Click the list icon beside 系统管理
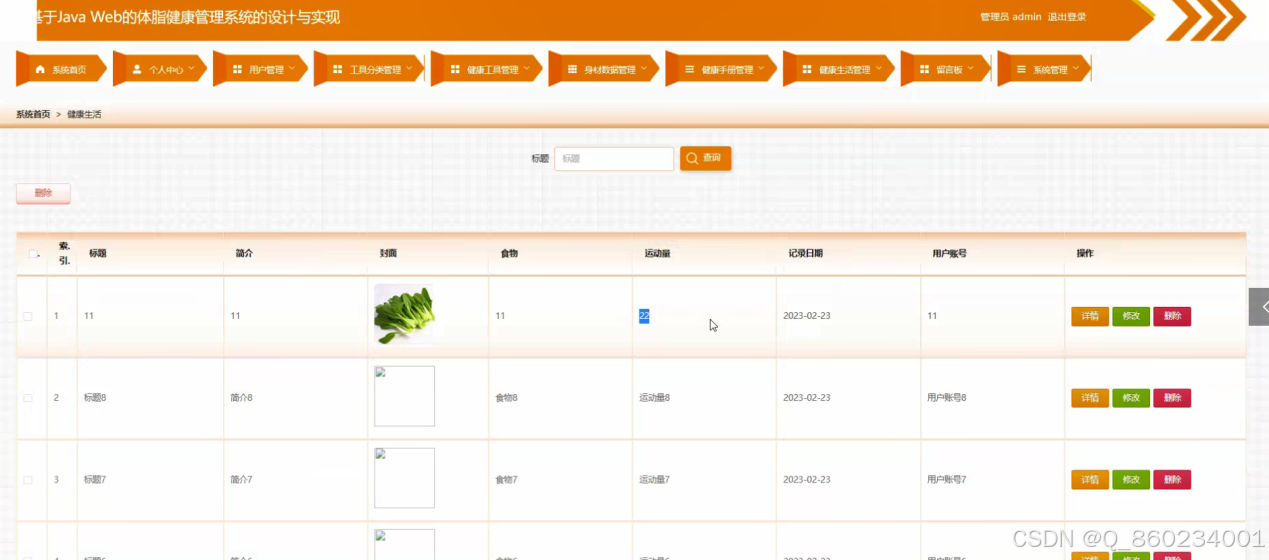 (x=1021, y=70)
